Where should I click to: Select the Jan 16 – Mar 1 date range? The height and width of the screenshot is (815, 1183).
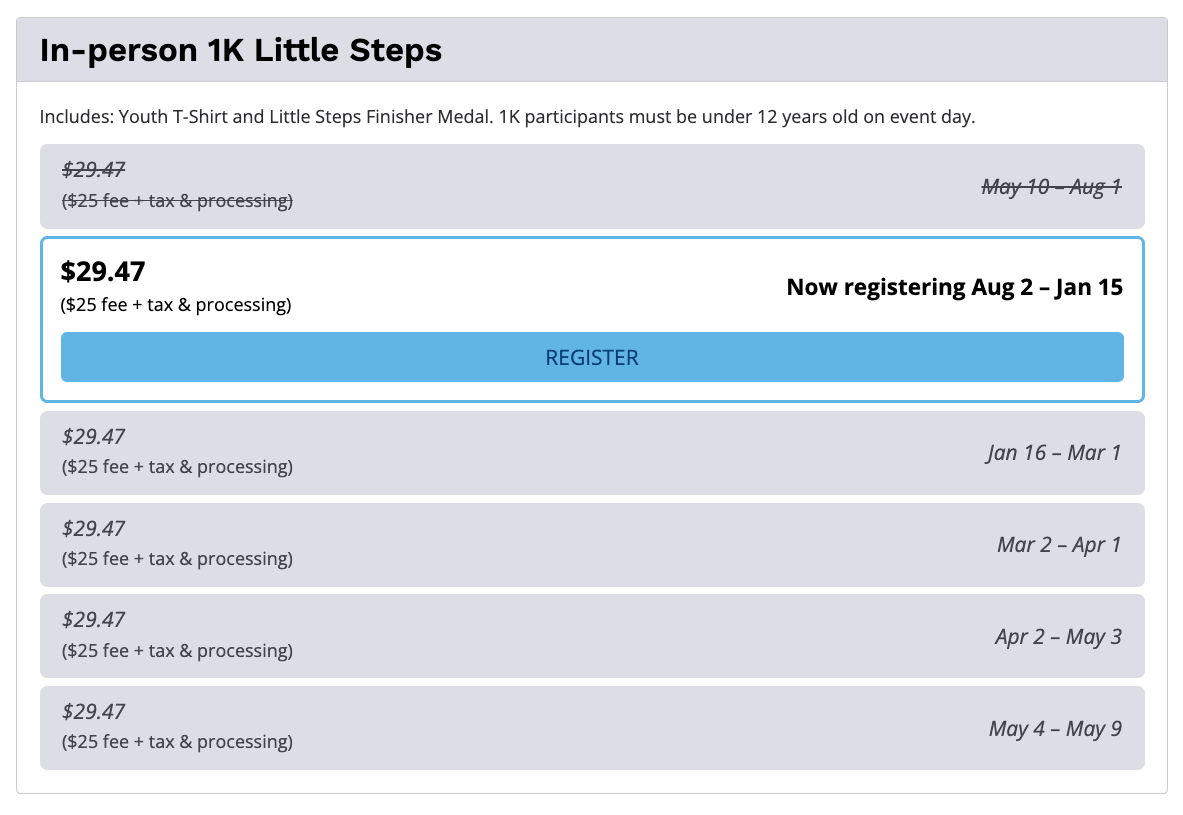pos(1053,453)
